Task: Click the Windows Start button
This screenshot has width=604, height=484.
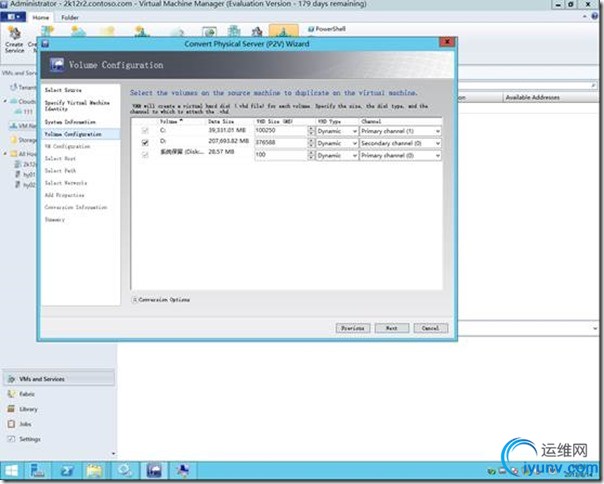Action: (11, 471)
